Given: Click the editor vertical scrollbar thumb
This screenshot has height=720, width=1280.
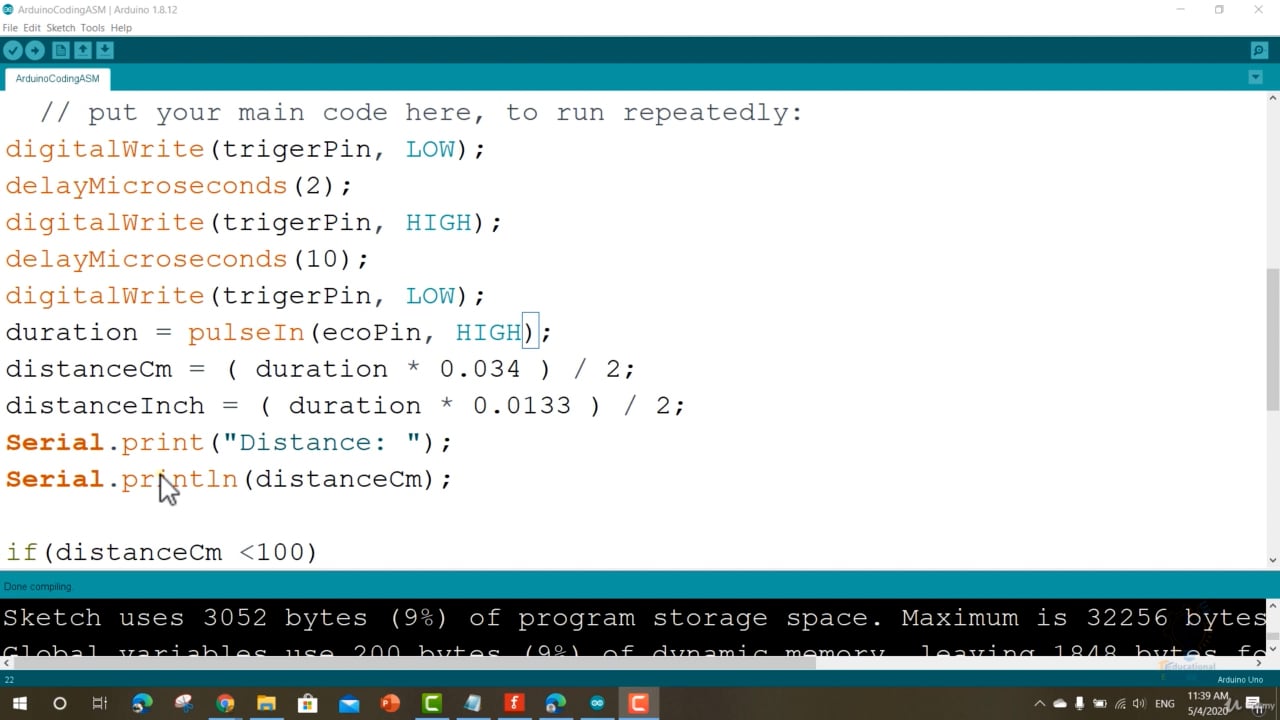Looking at the screenshot, I should click(x=1273, y=339).
